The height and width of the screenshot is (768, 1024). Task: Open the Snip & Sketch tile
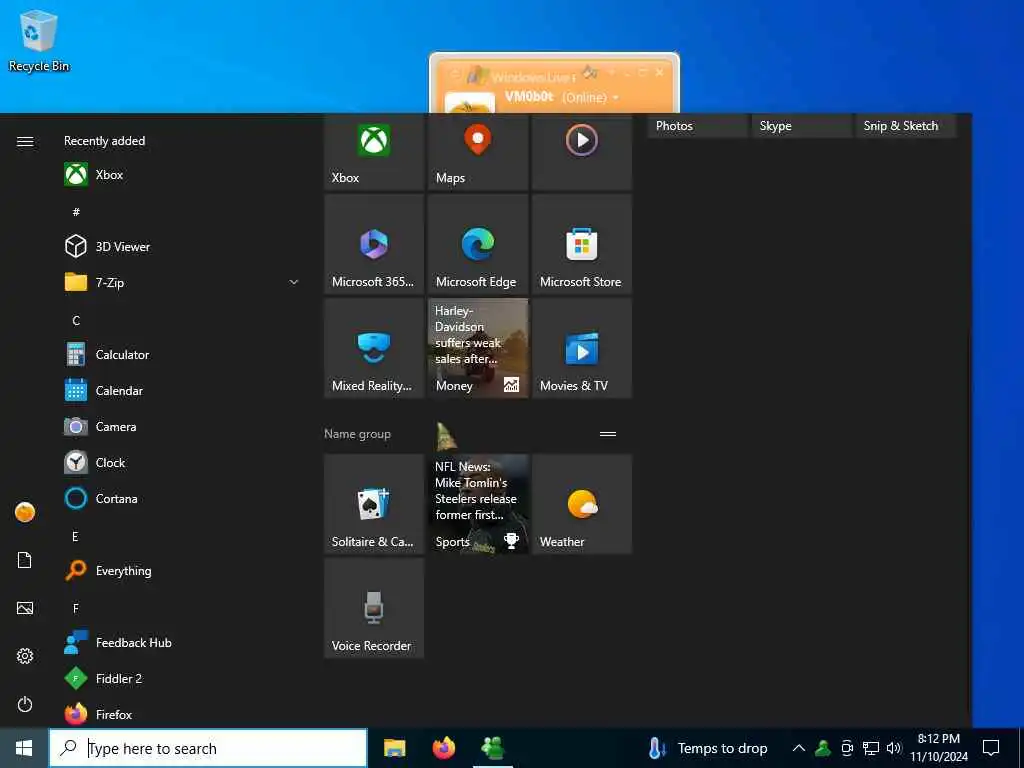coord(906,126)
